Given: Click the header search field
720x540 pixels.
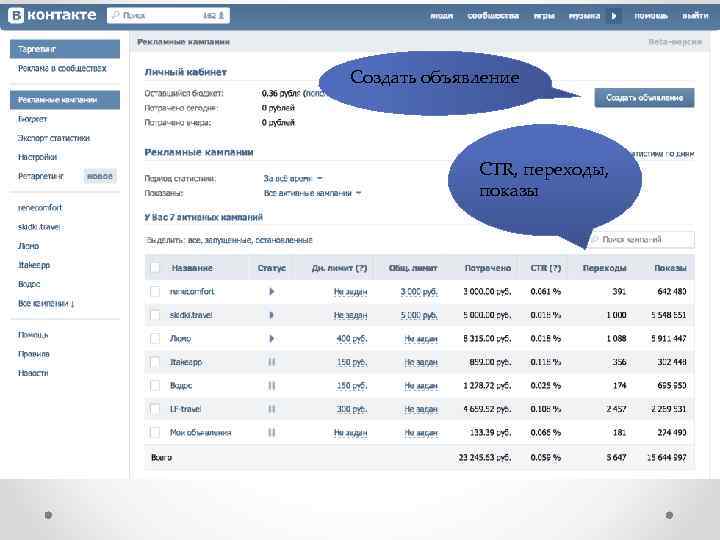Looking at the screenshot, I should [x=169, y=16].
